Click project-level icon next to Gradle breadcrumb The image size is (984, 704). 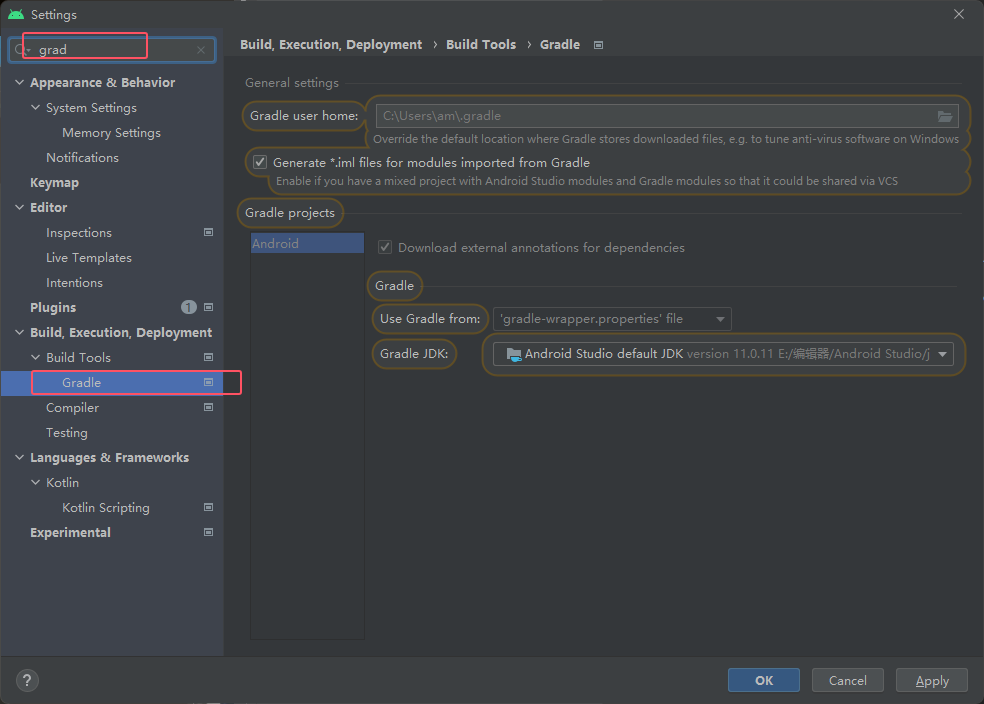pyautogui.click(x=598, y=45)
